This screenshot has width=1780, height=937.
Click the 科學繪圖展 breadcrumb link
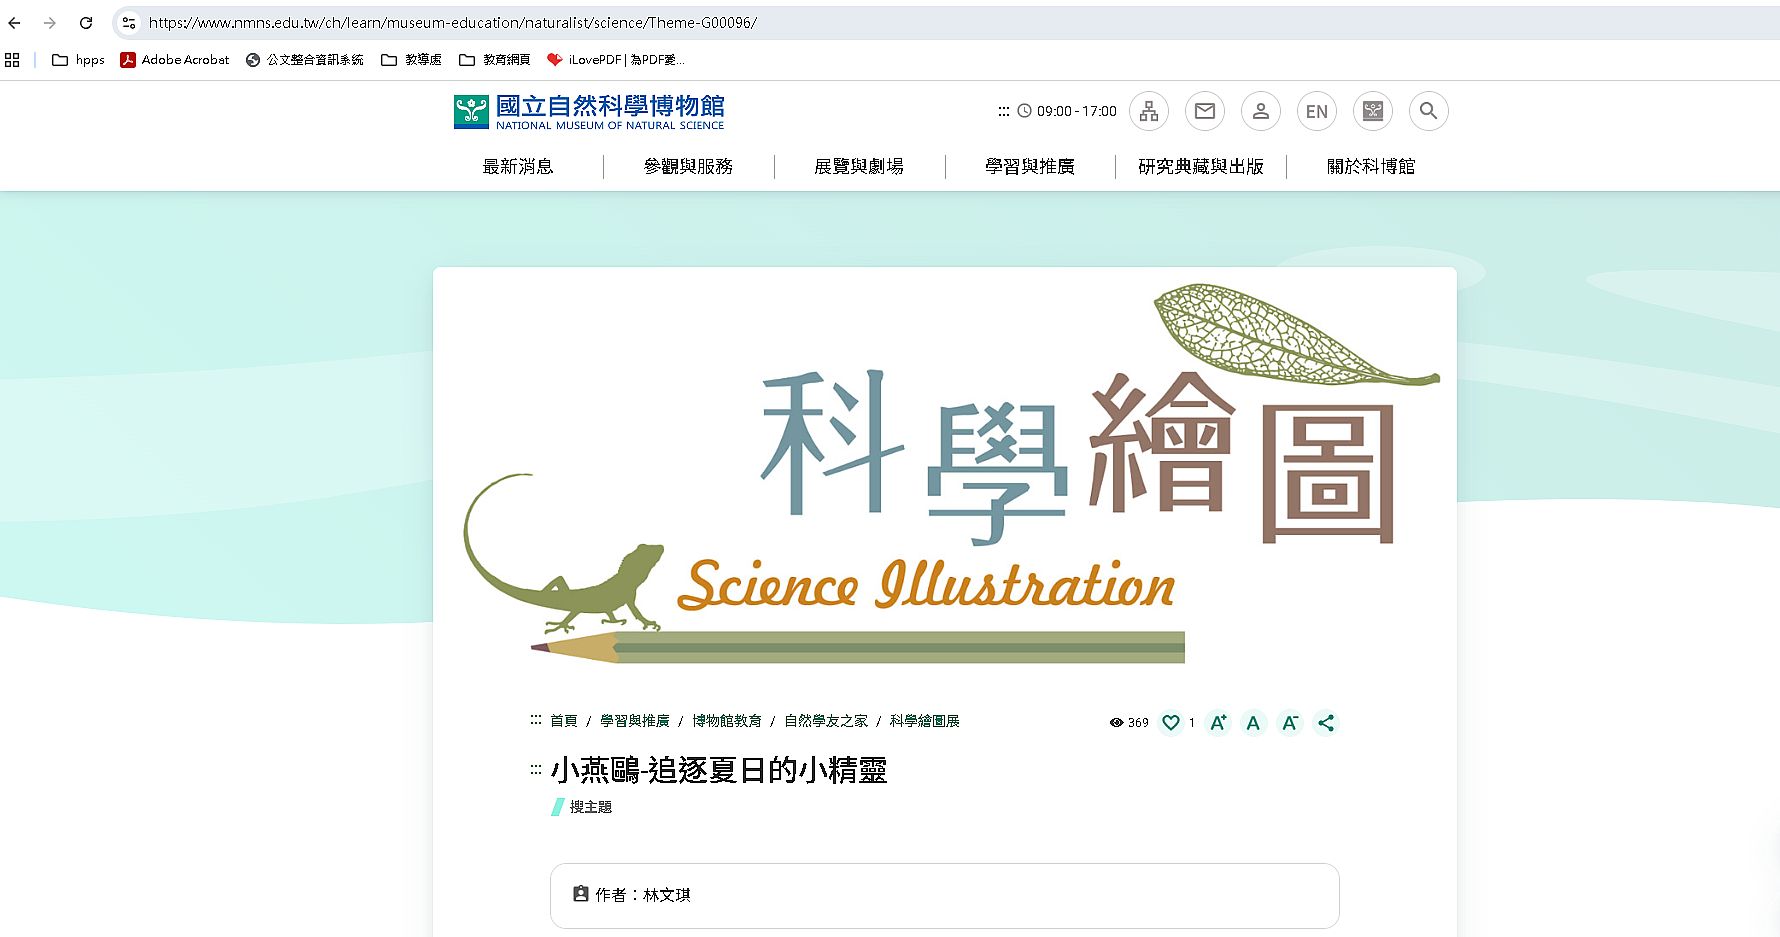coord(925,721)
